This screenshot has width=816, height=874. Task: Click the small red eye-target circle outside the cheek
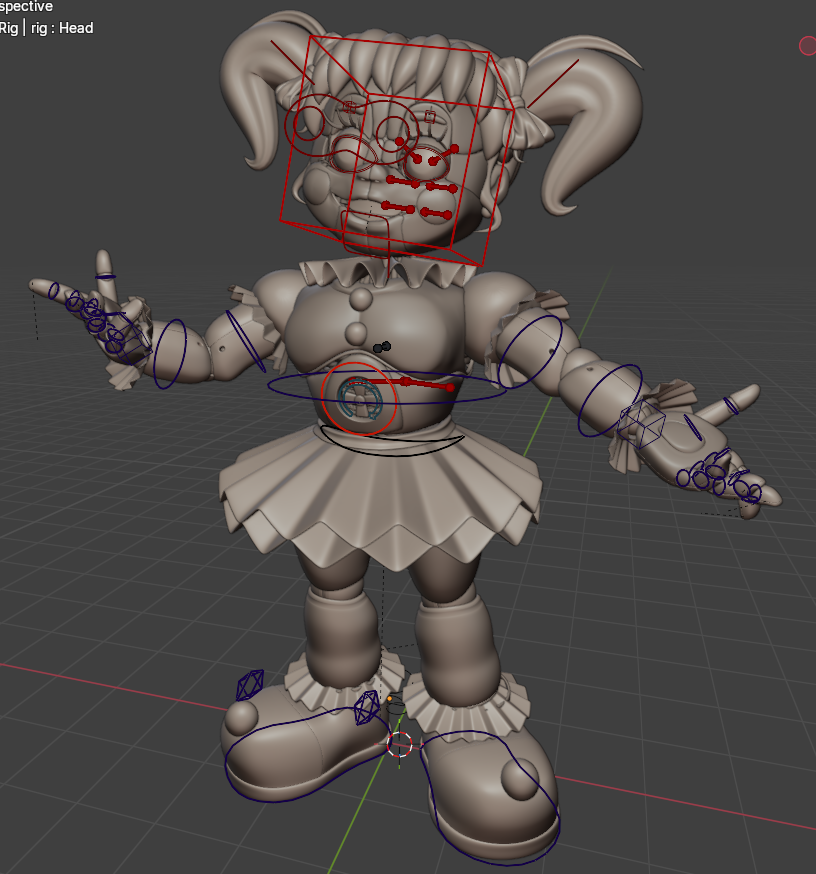308,123
